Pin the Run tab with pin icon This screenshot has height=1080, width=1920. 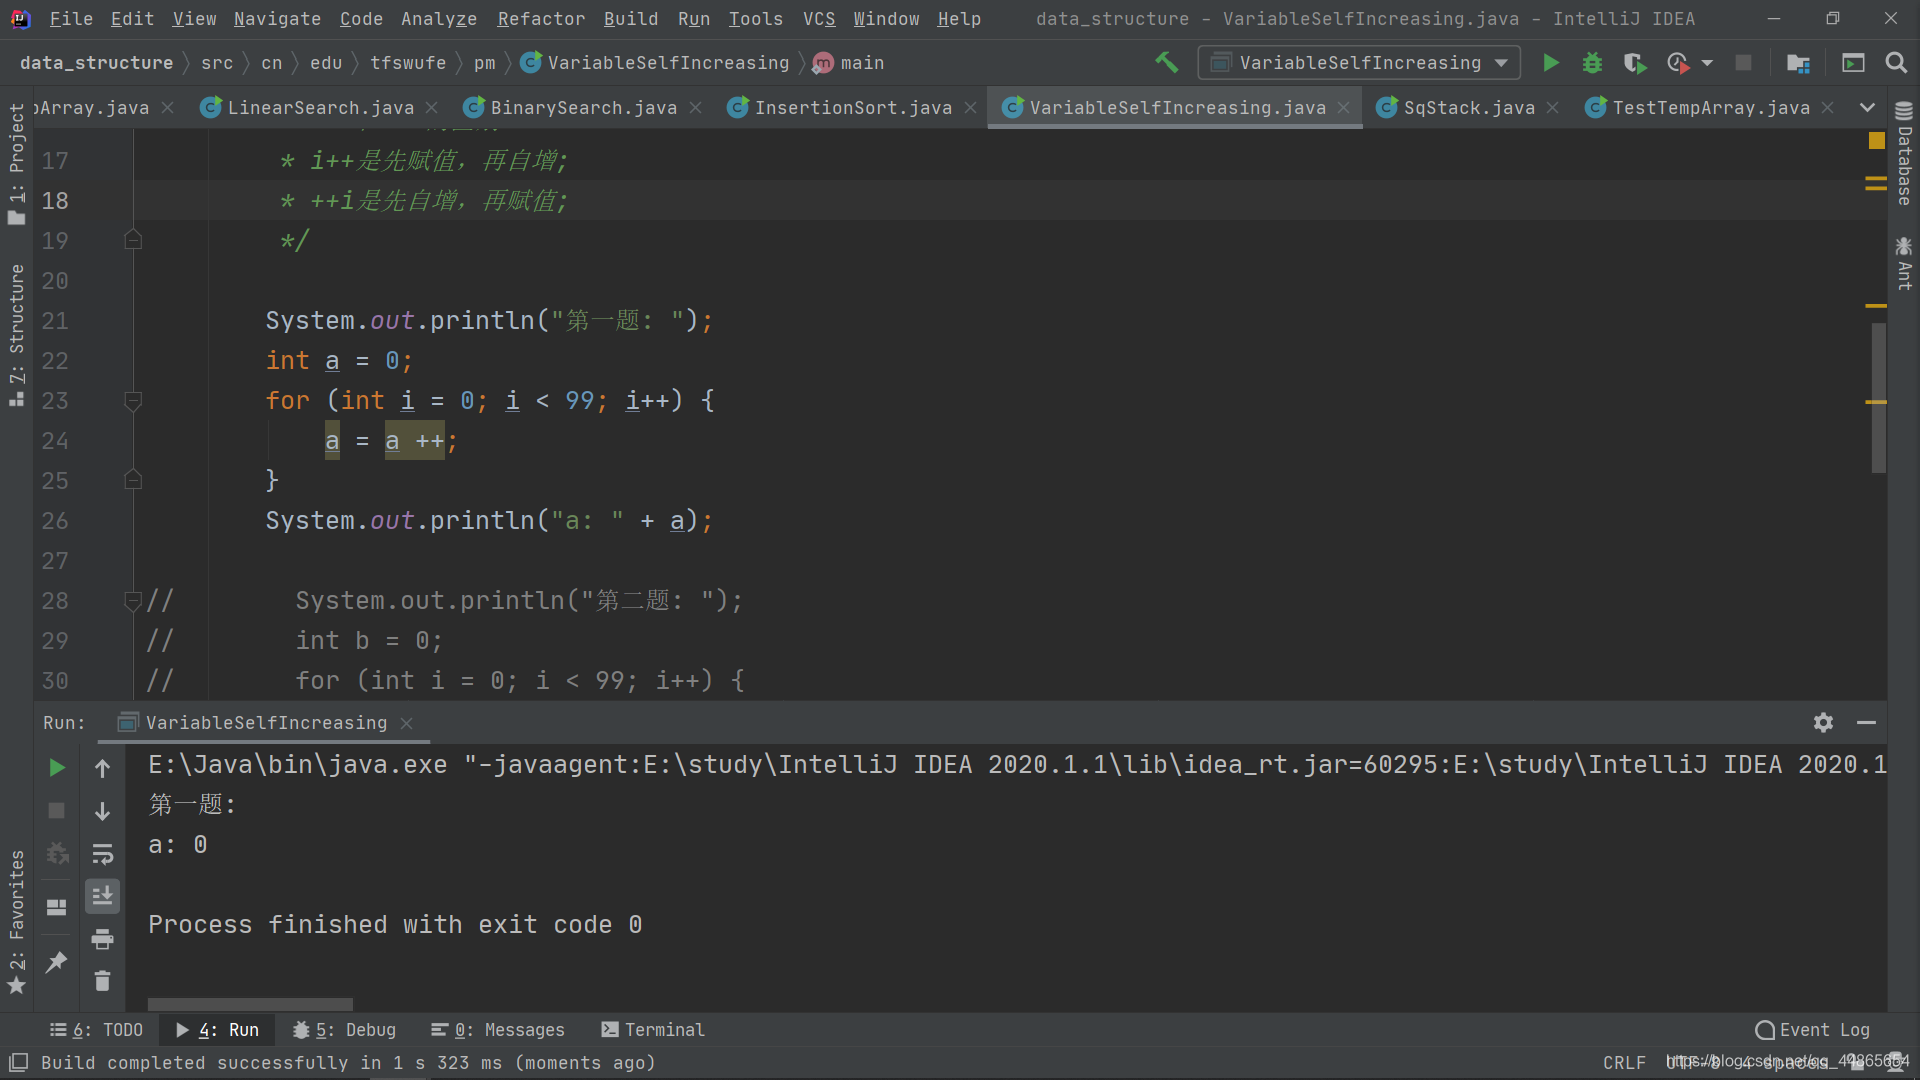[57, 962]
